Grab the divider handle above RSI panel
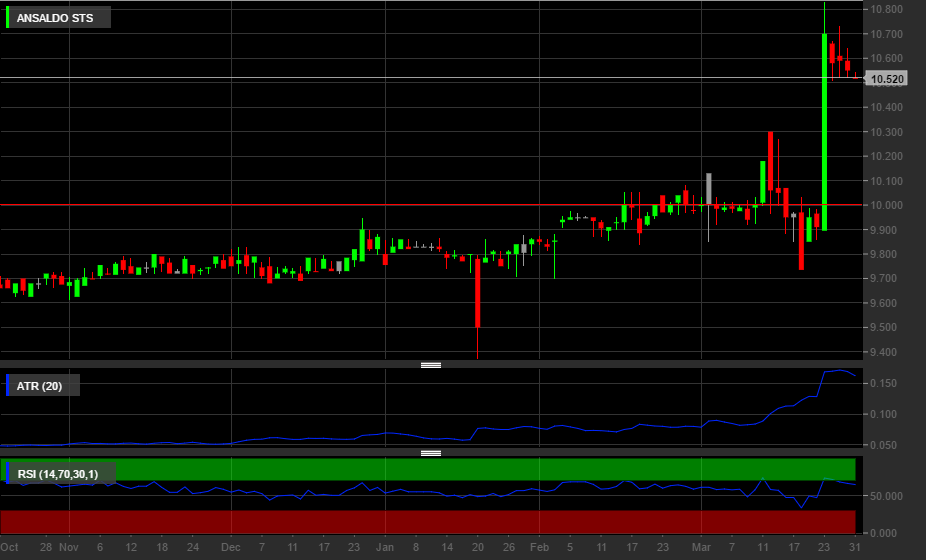 431,453
